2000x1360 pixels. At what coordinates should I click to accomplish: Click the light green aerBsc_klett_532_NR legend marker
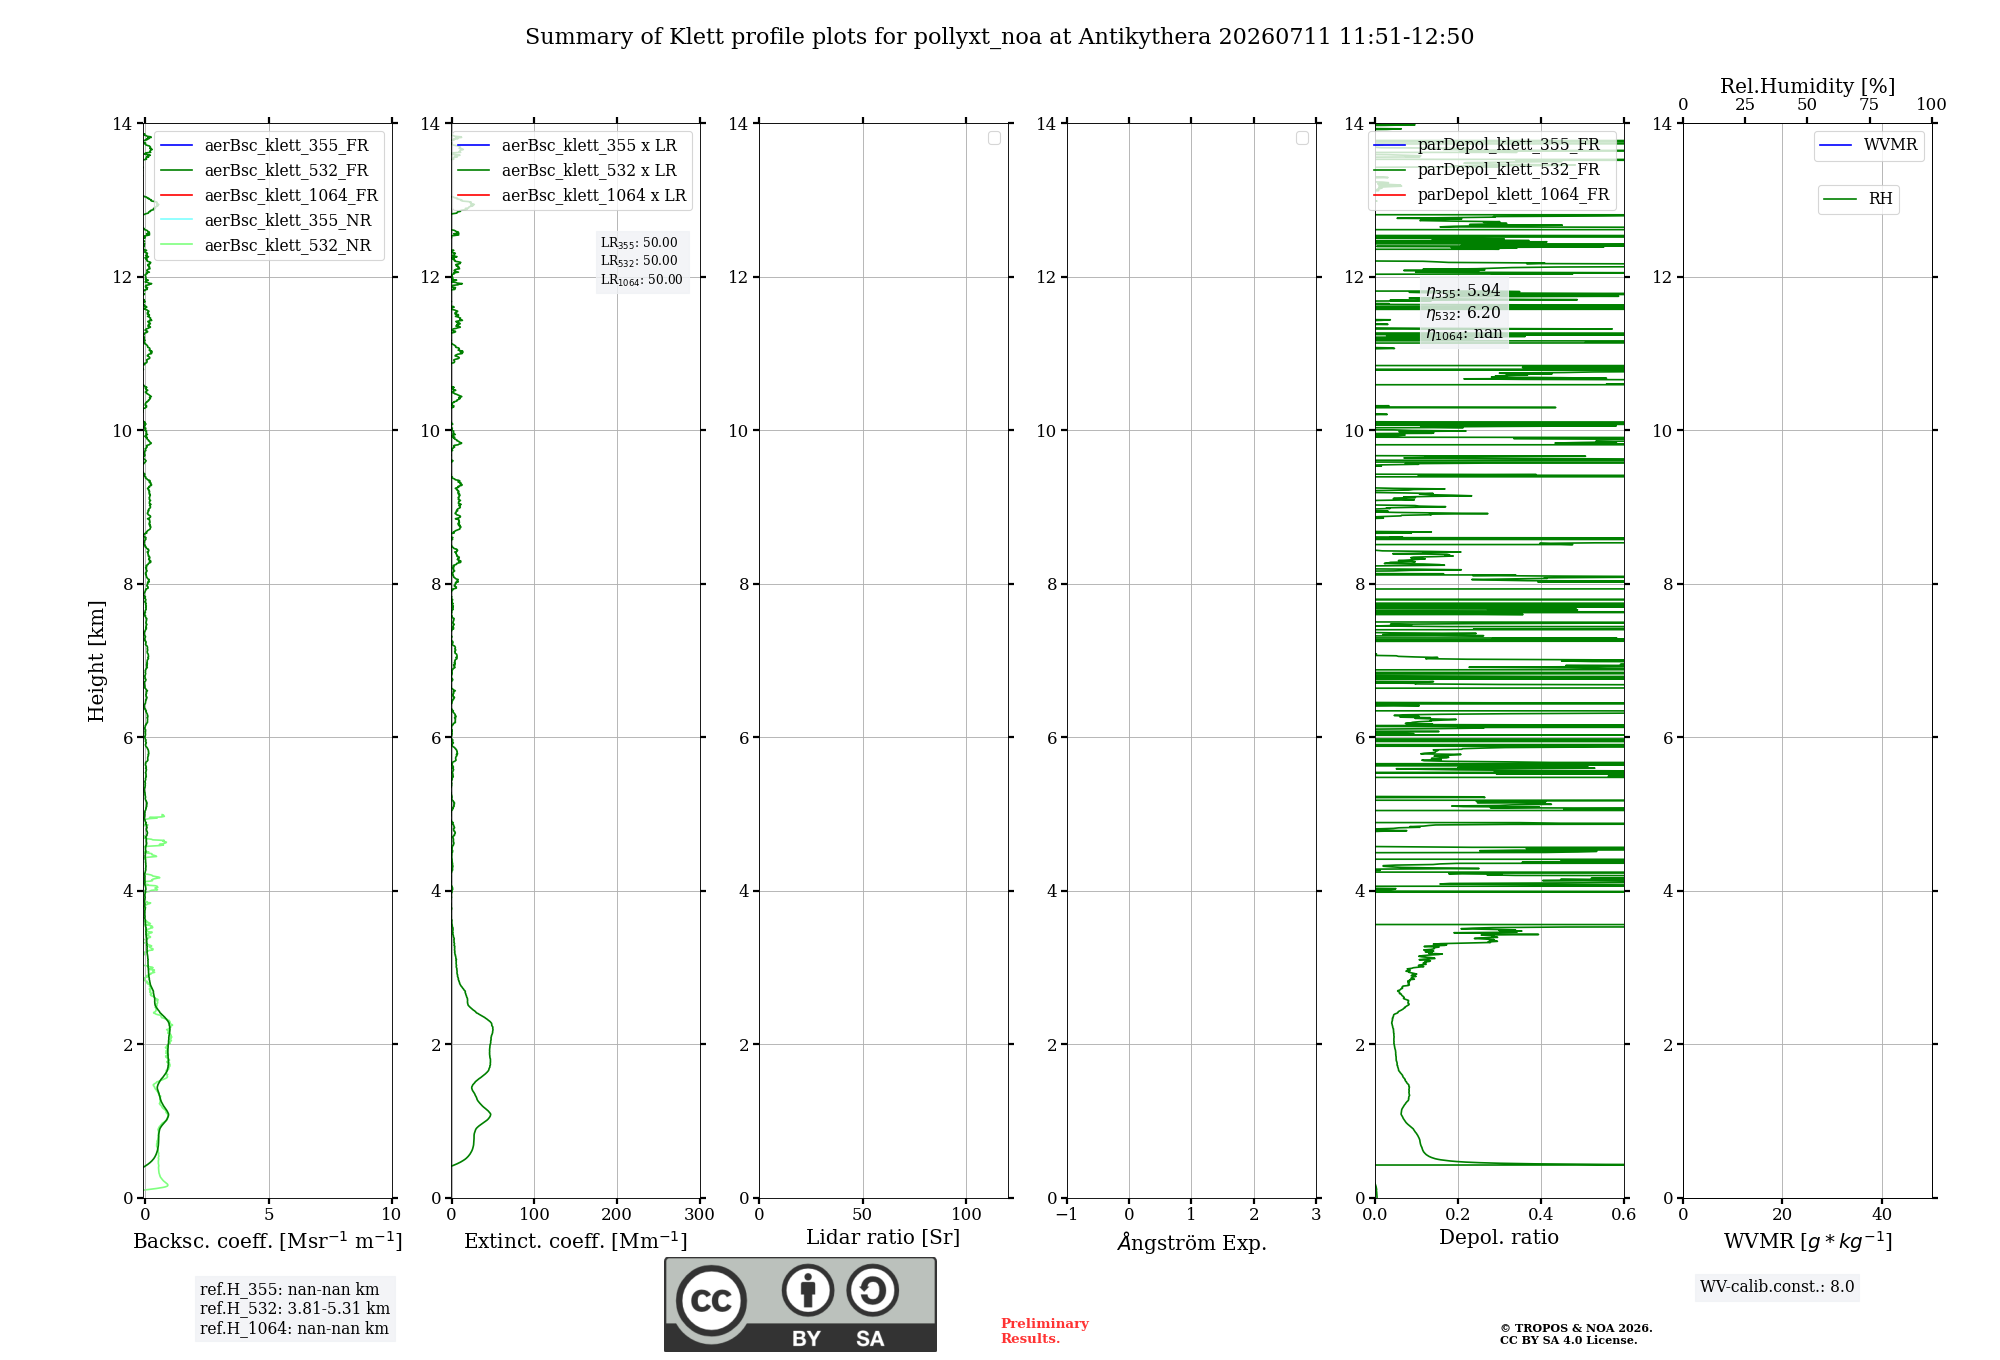pyautogui.click(x=176, y=246)
